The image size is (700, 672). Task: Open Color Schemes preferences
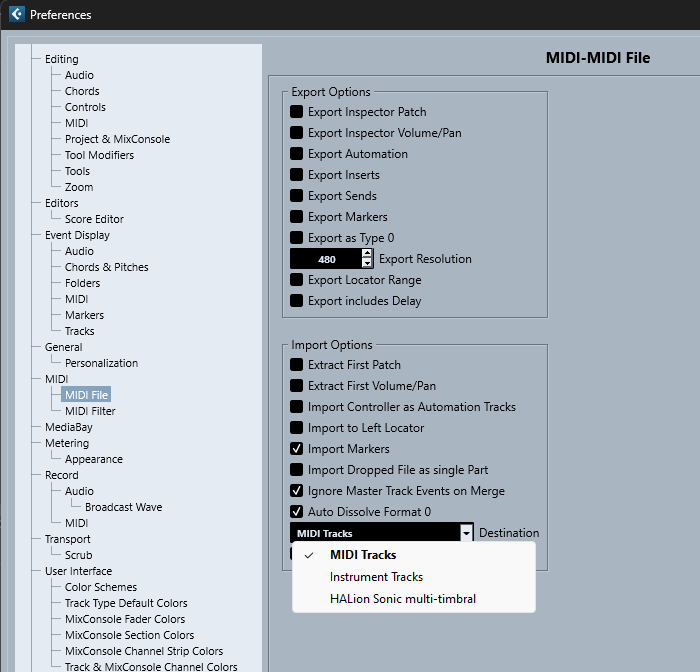101,587
